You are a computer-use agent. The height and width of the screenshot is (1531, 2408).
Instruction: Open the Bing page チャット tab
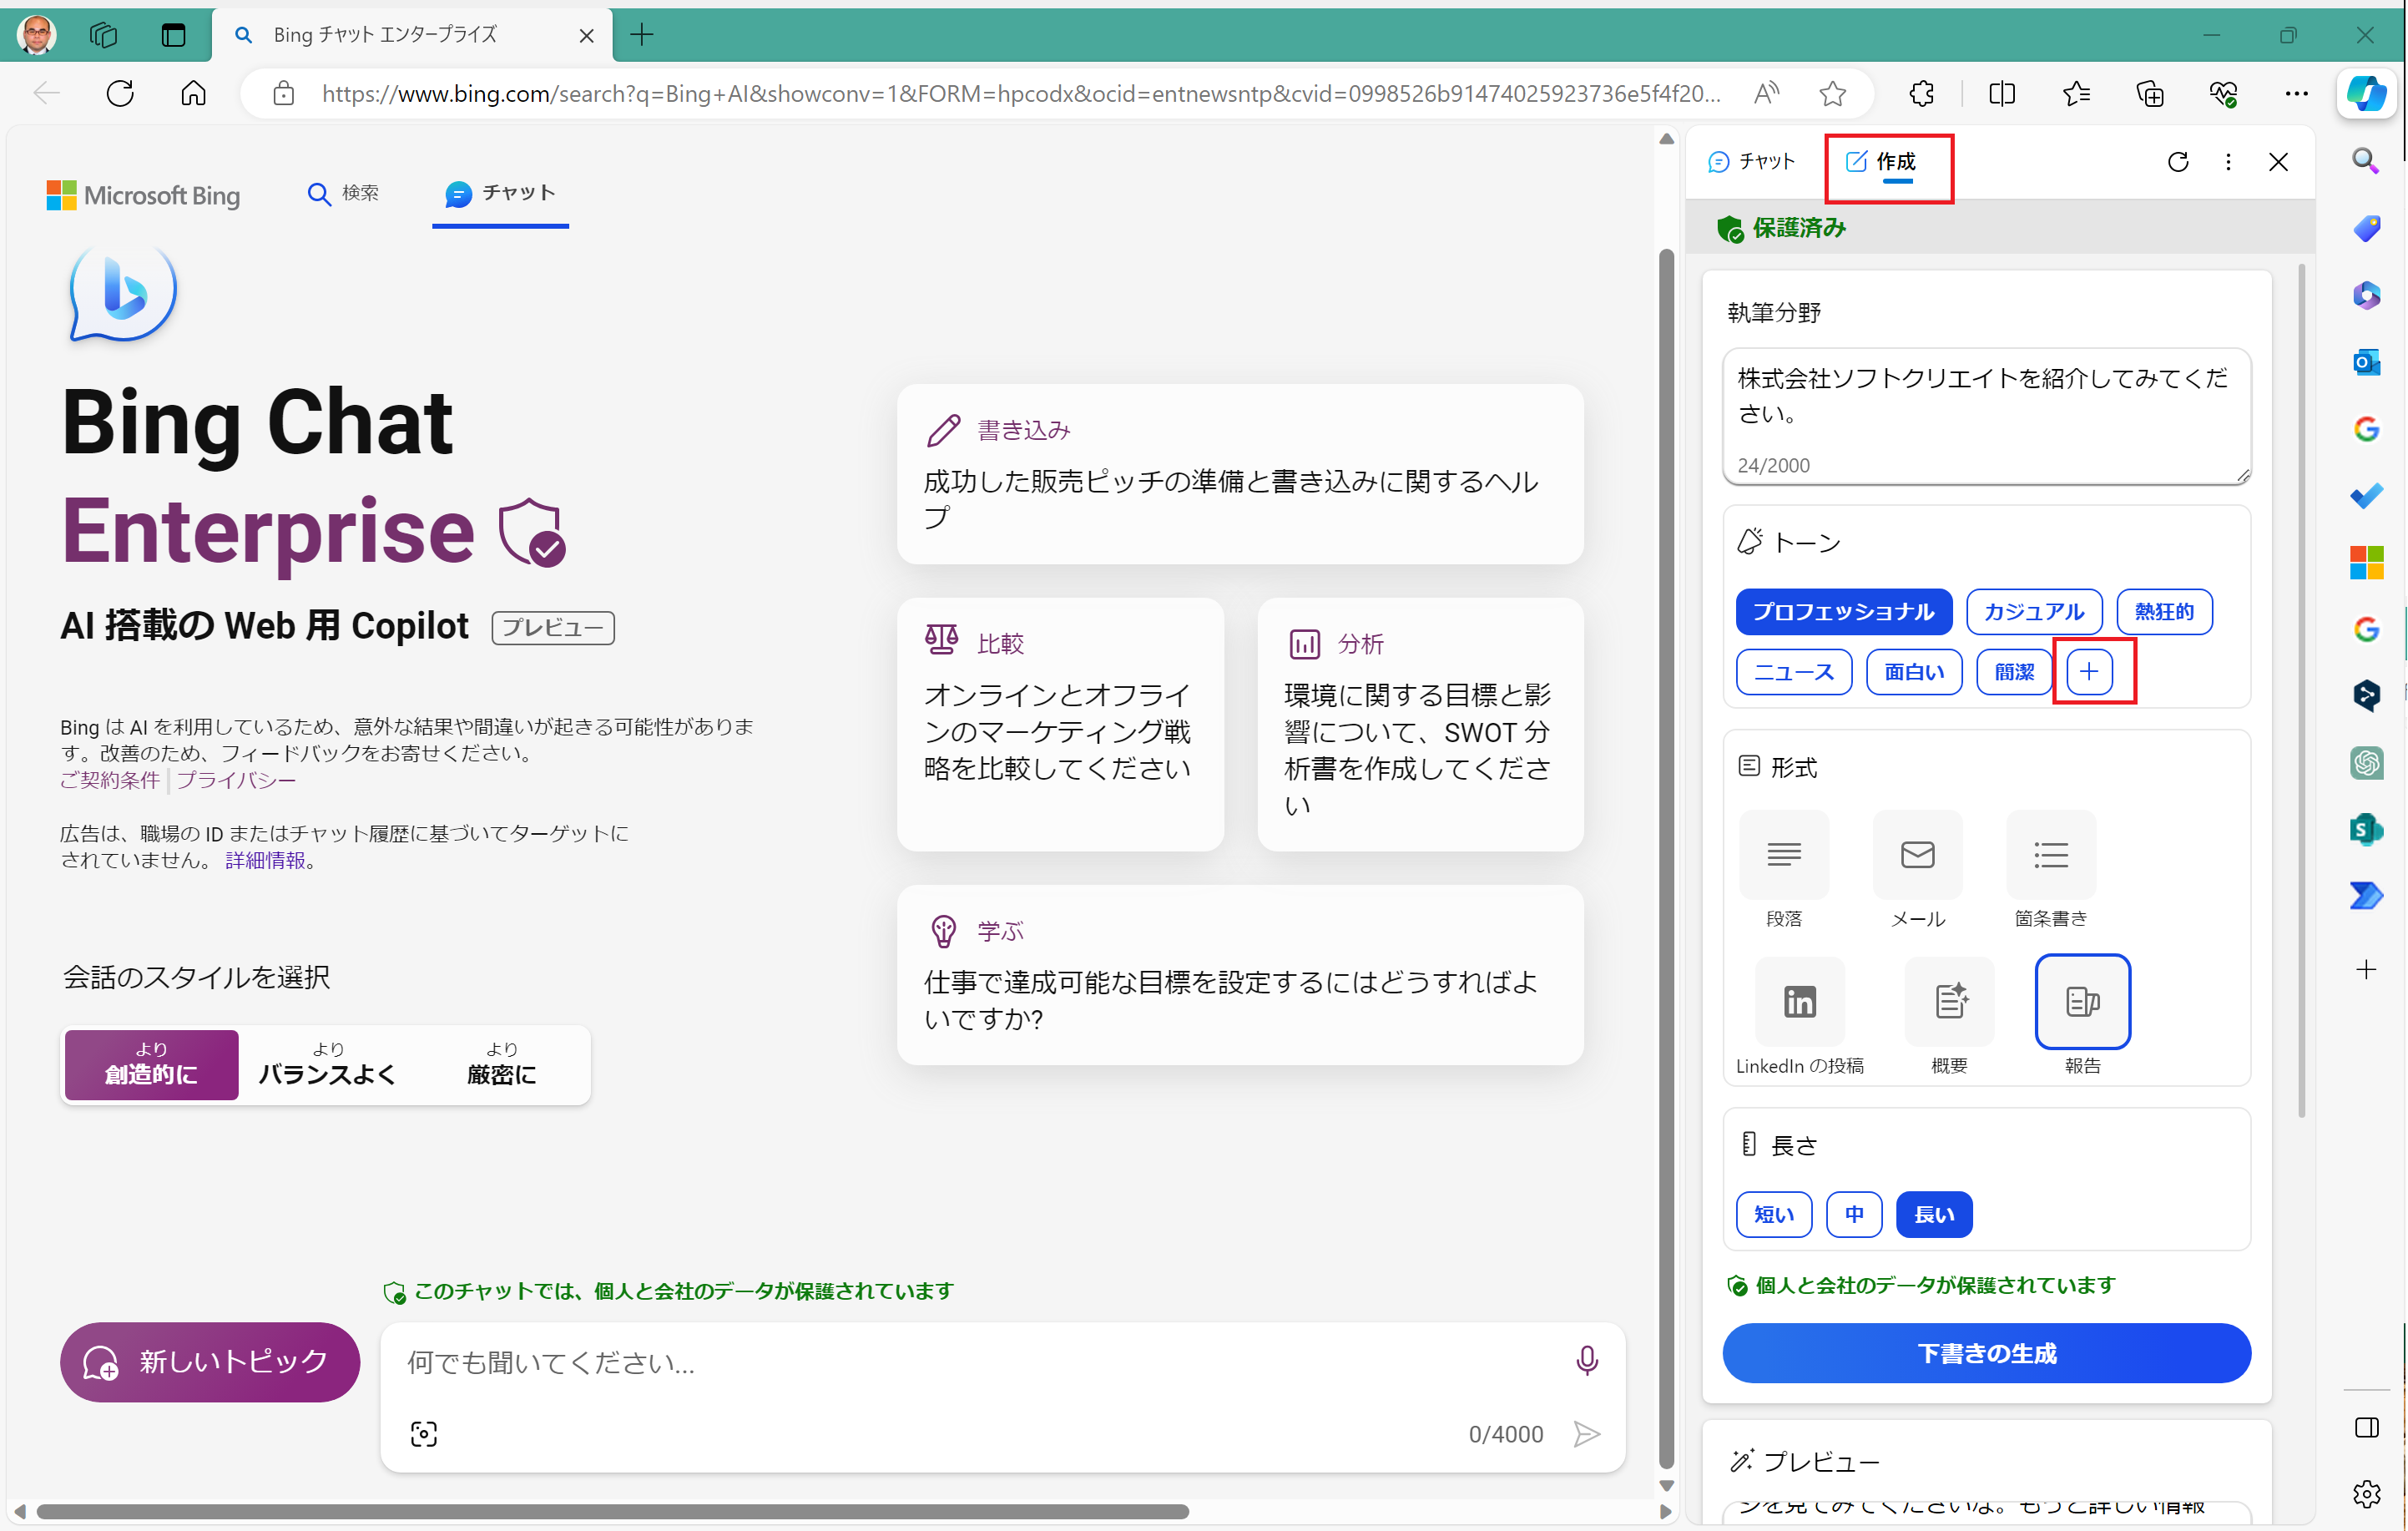pyautogui.click(x=500, y=193)
